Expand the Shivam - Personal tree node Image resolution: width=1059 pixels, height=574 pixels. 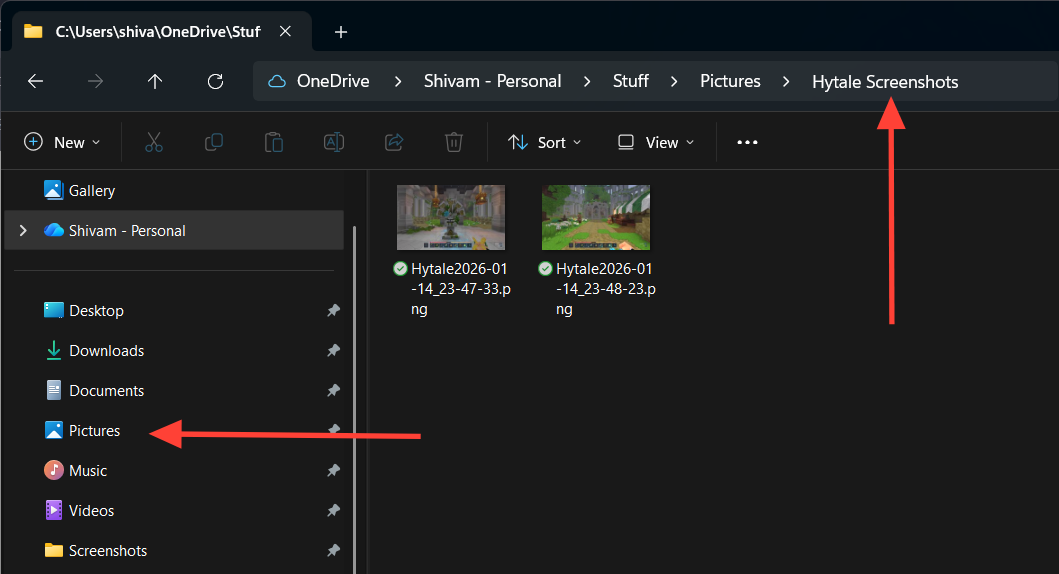point(23,231)
